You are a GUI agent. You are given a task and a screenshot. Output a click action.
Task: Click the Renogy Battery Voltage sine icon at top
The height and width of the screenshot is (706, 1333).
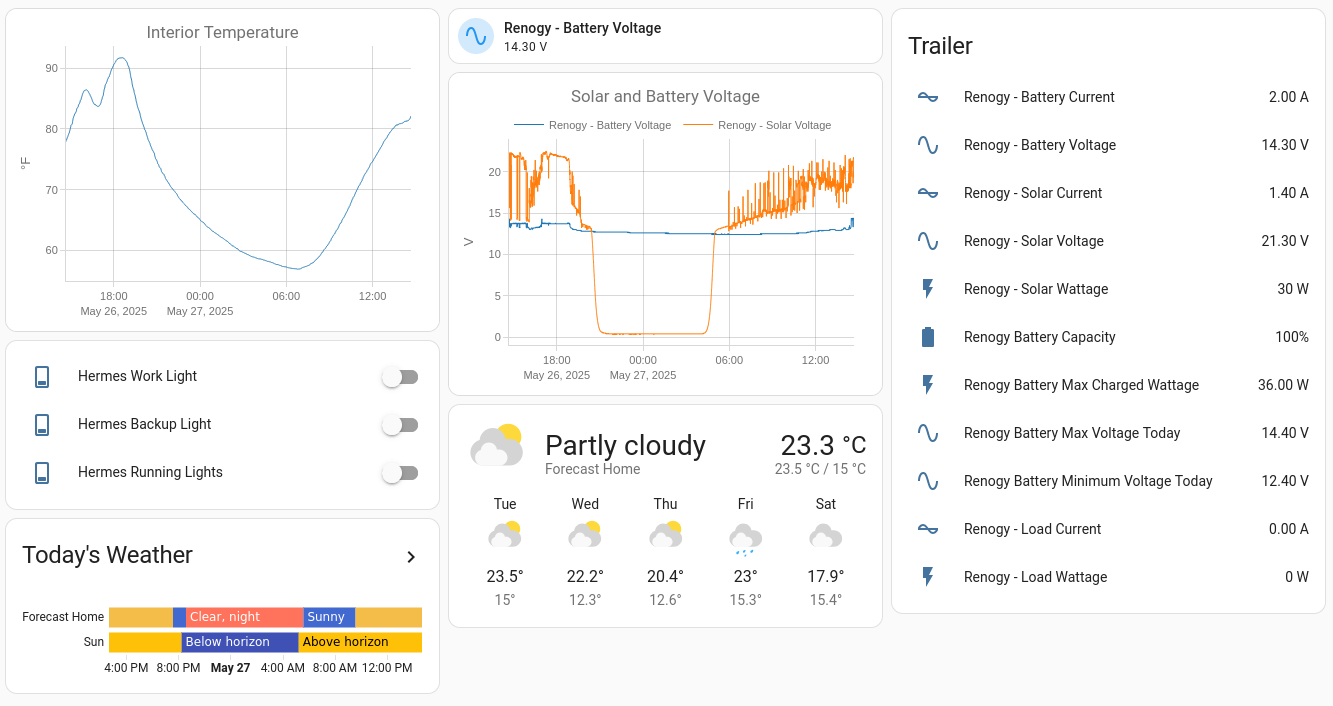pyautogui.click(x=476, y=36)
